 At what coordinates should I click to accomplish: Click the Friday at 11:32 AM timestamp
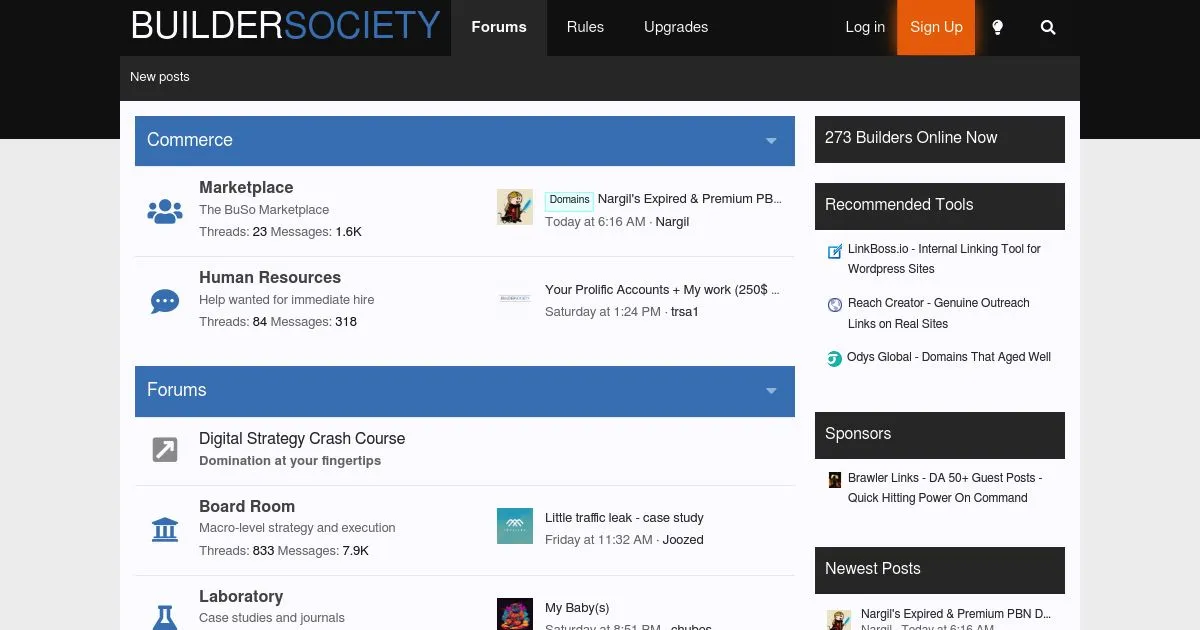tap(599, 540)
